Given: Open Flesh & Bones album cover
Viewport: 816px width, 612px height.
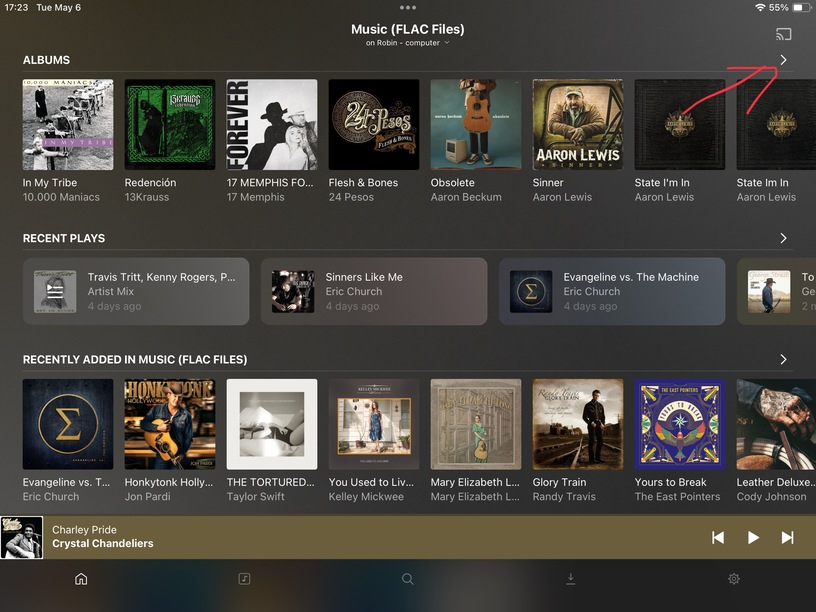Looking at the screenshot, I should 374,124.
